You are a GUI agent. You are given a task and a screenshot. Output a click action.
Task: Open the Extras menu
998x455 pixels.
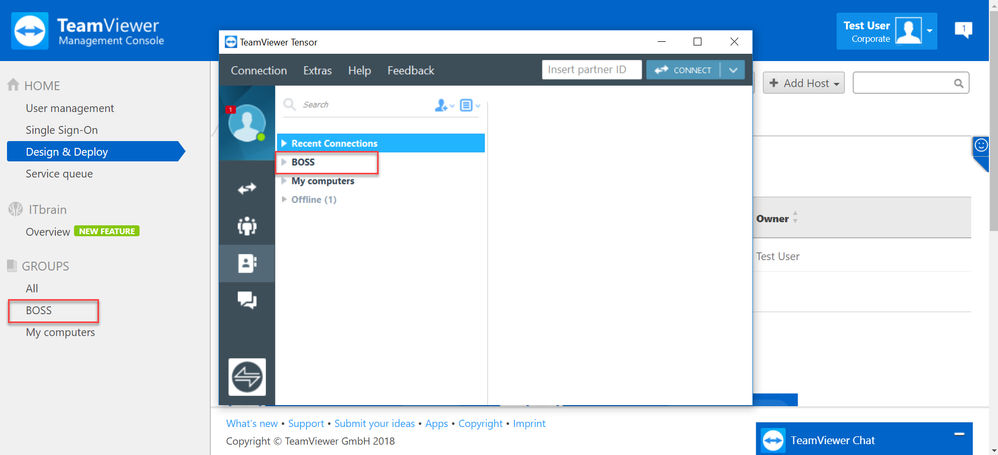[317, 71]
